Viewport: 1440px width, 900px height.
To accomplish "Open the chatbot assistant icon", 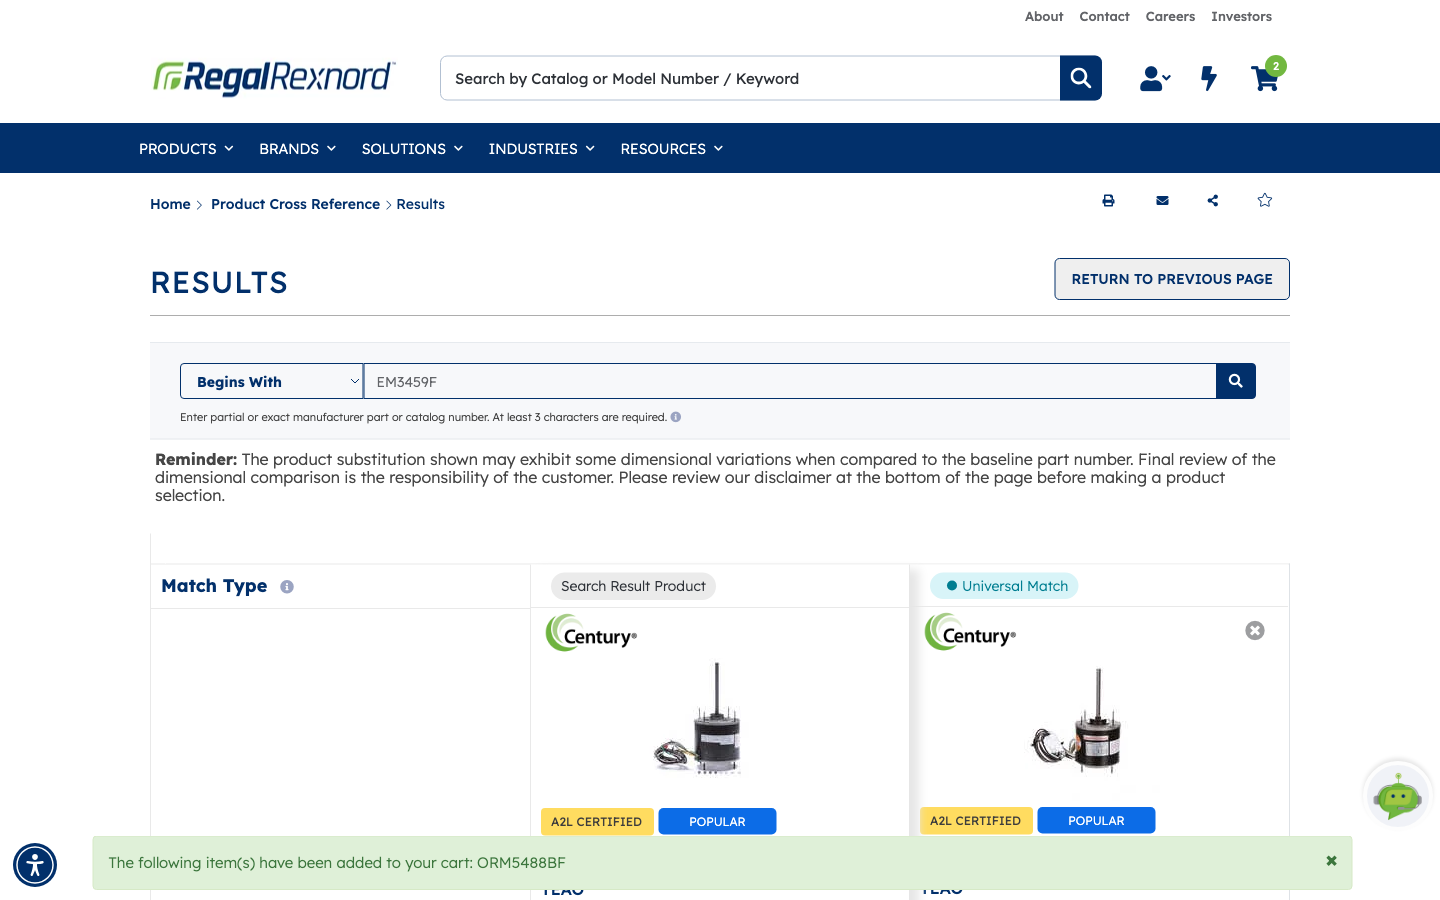I will [x=1398, y=796].
